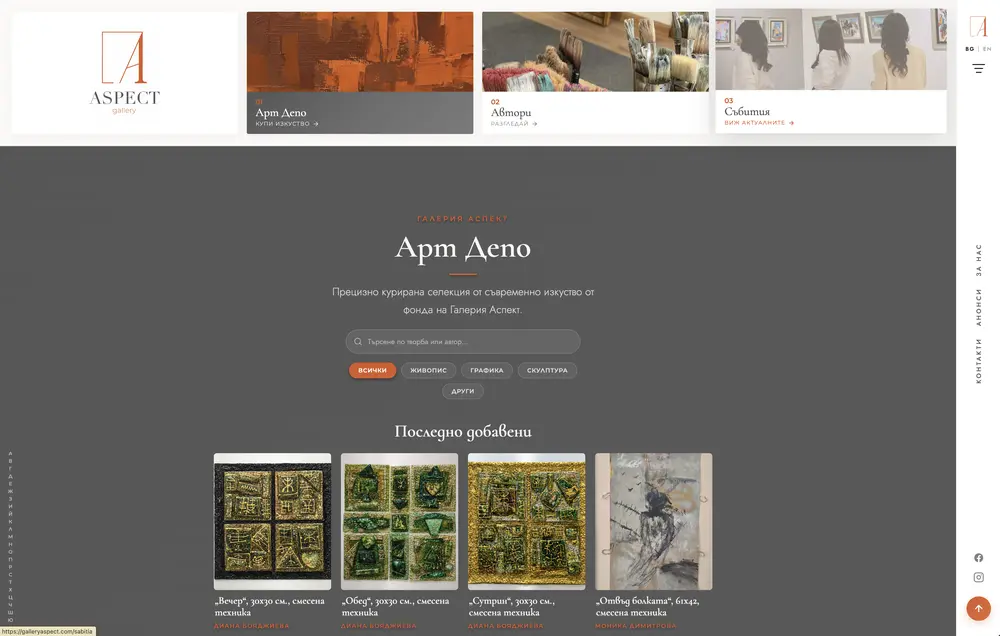Viewport: 1000px width, 636px height.
Task: Click in the artwork or author search box
Action: point(463,342)
